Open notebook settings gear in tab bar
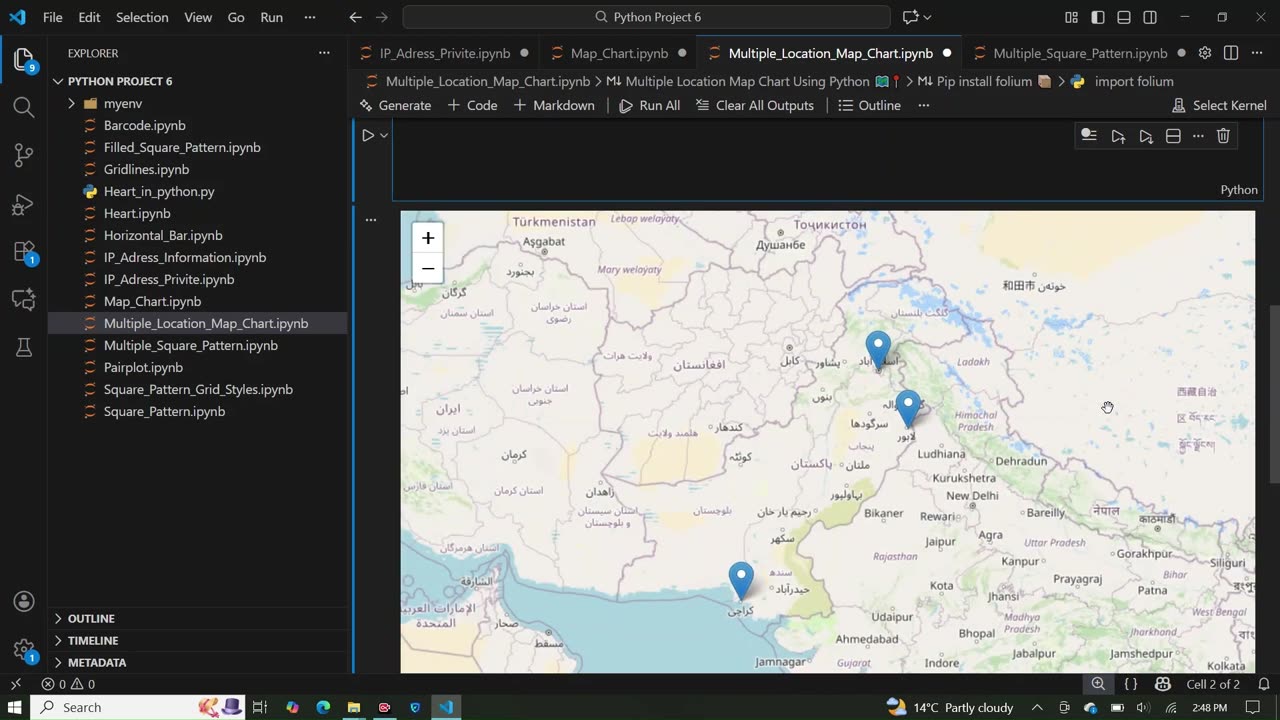Screen dimensions: 1280x720 coord(1205,53)
